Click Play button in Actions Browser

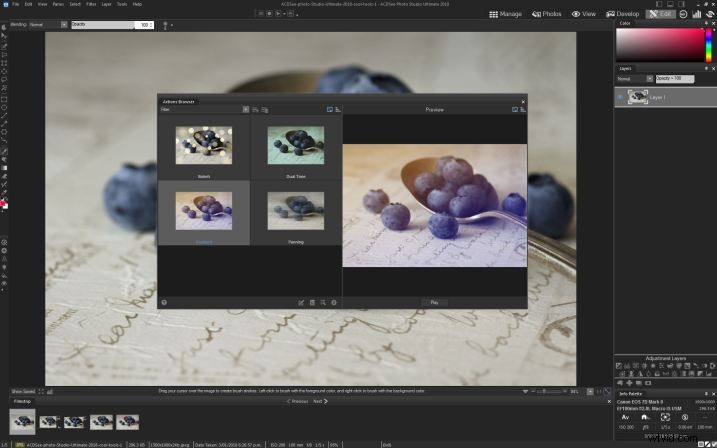tap(434, 303)
